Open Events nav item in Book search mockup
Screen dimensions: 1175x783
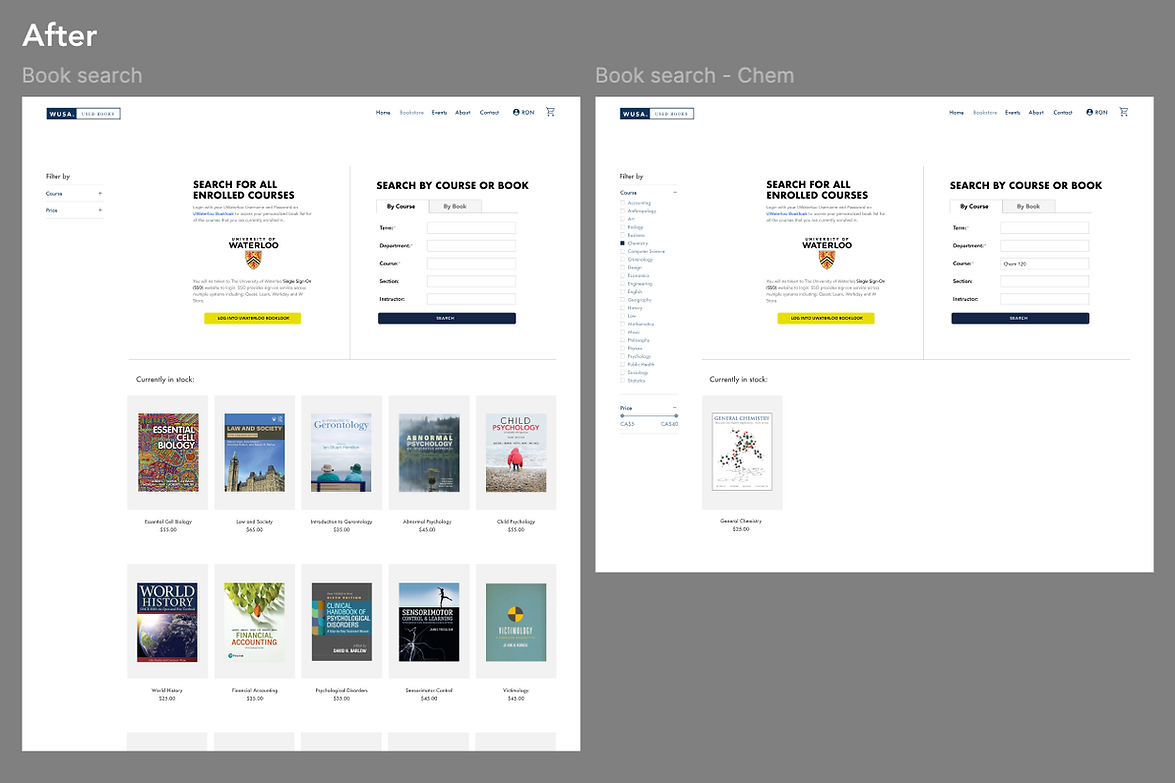(439, 112)
